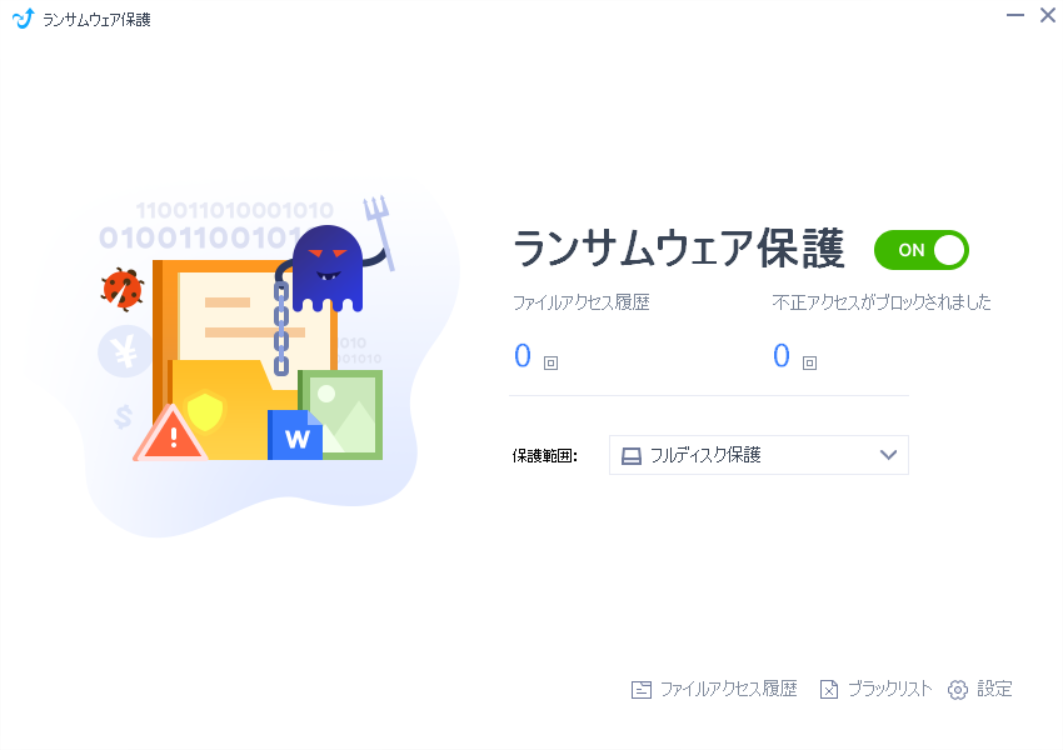The height and width of the screenshot is (750, 1063).
Task: Click the blue W document in the illustration
Action: (x=295, y=435)
